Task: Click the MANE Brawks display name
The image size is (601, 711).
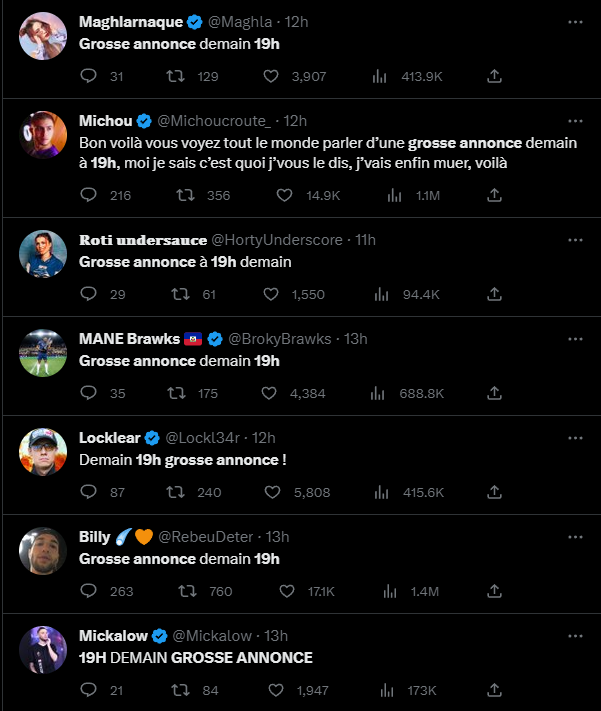Action: (130, 339)
